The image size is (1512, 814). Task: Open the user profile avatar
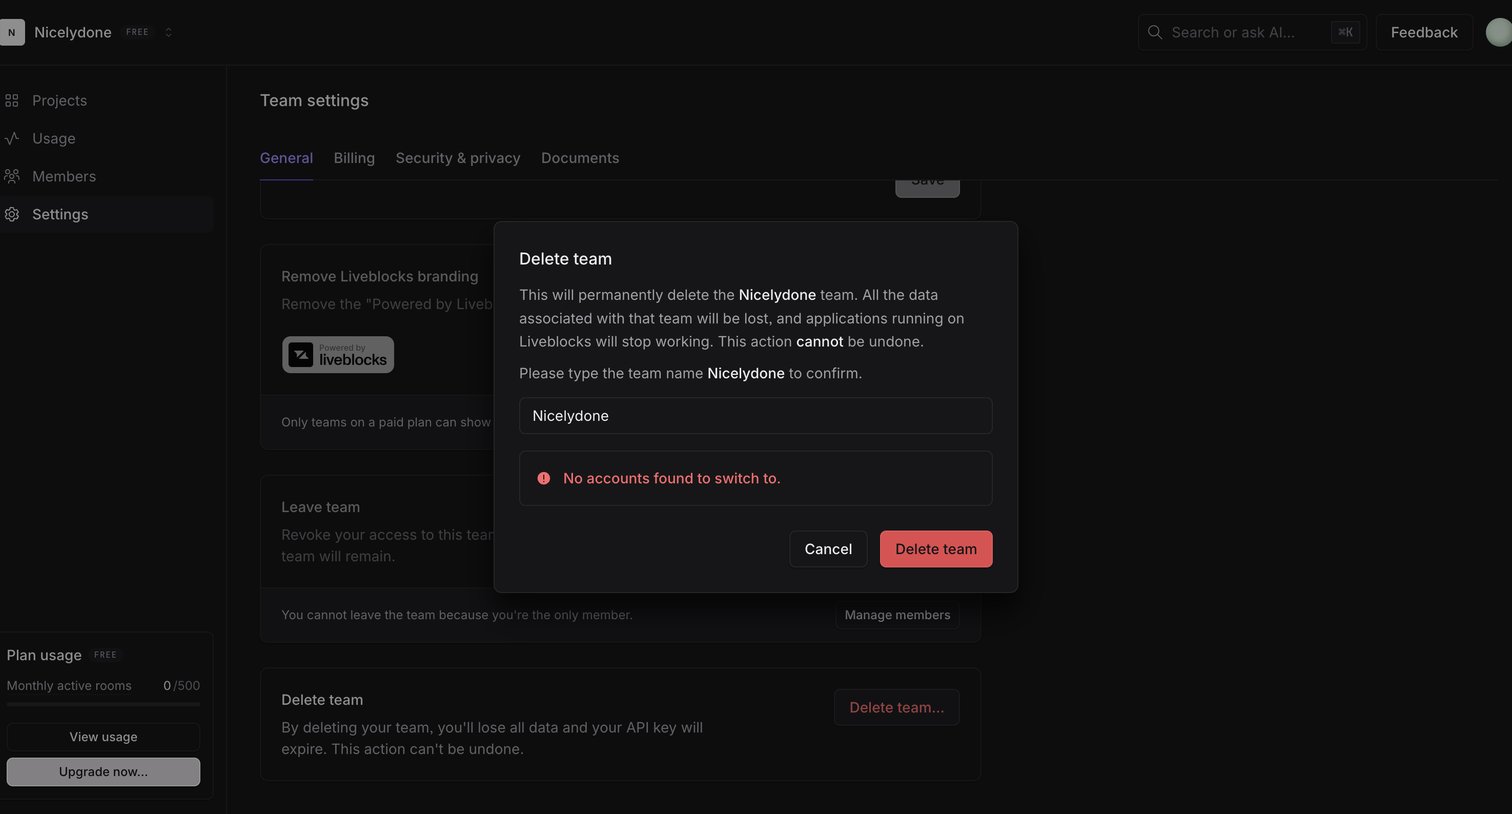[1499, 32]
